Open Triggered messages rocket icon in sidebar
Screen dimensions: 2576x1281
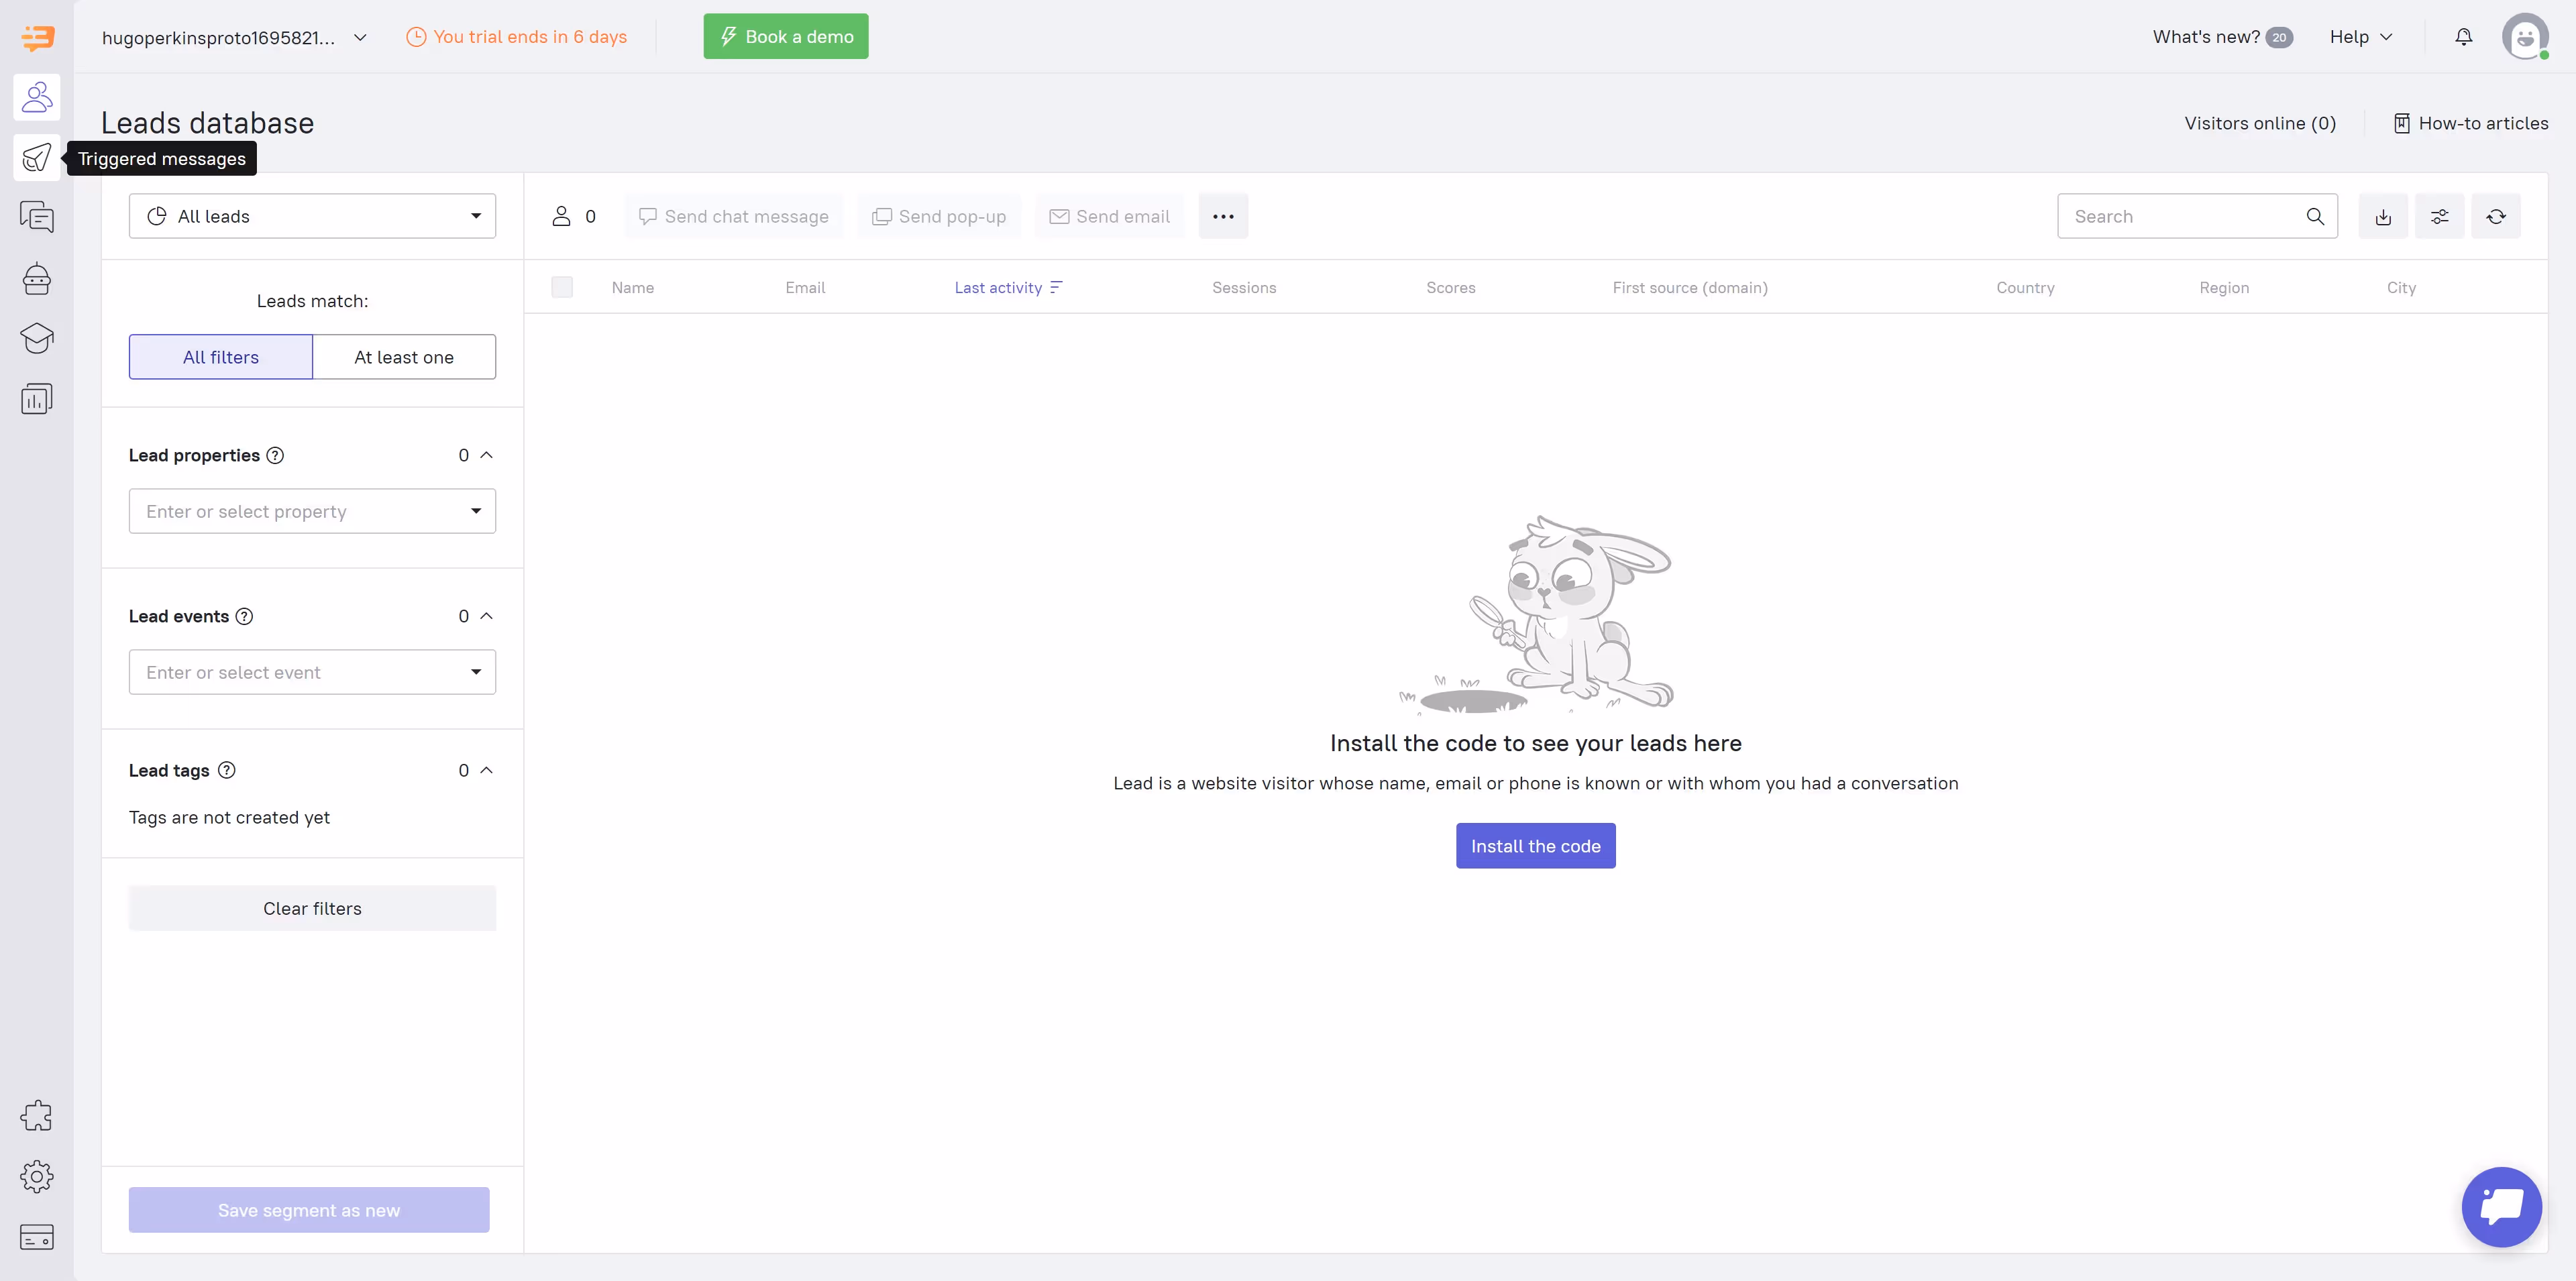tap(37, 158)
